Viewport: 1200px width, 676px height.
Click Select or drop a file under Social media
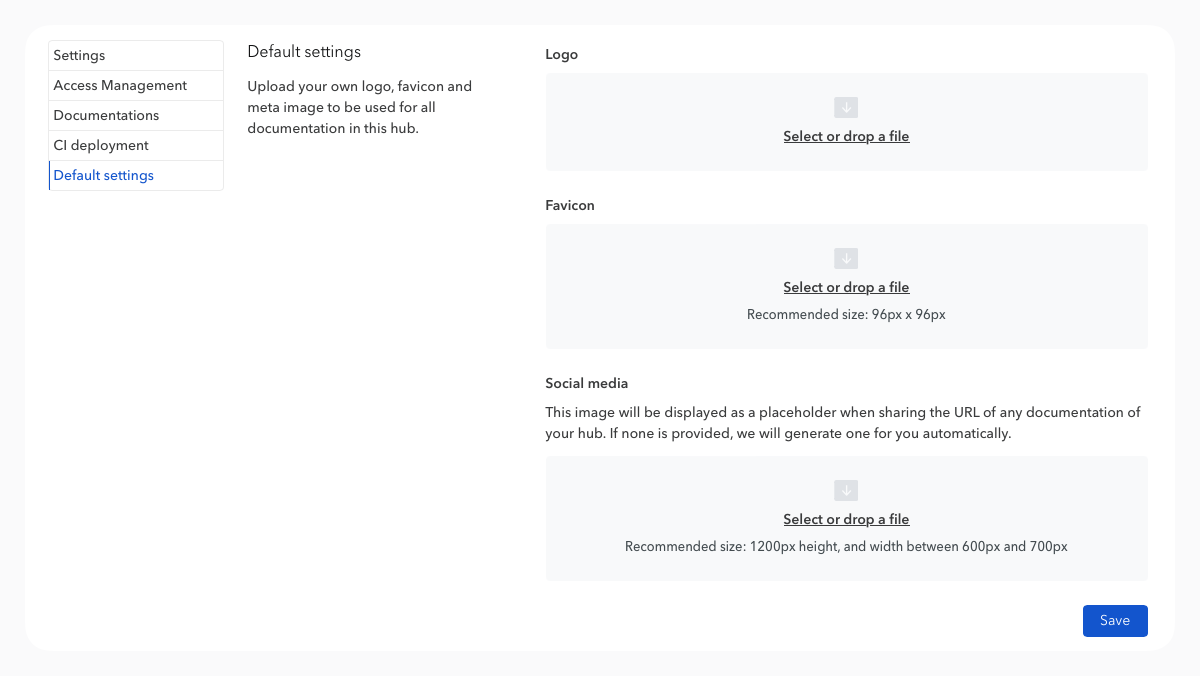(x=846, y=519)
